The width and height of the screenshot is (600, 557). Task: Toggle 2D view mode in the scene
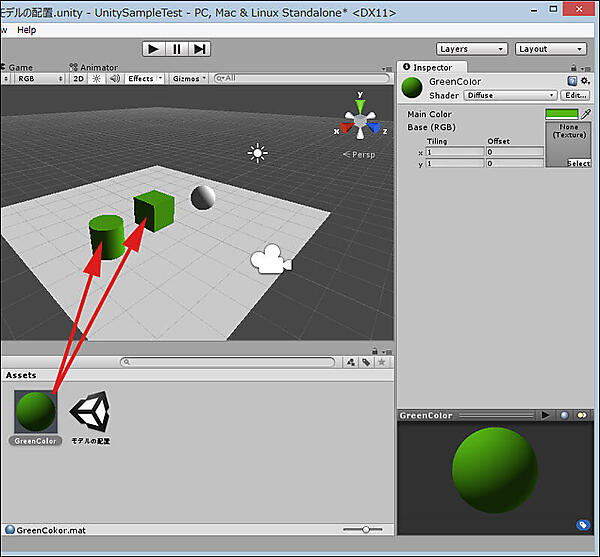tap(78, 78)
